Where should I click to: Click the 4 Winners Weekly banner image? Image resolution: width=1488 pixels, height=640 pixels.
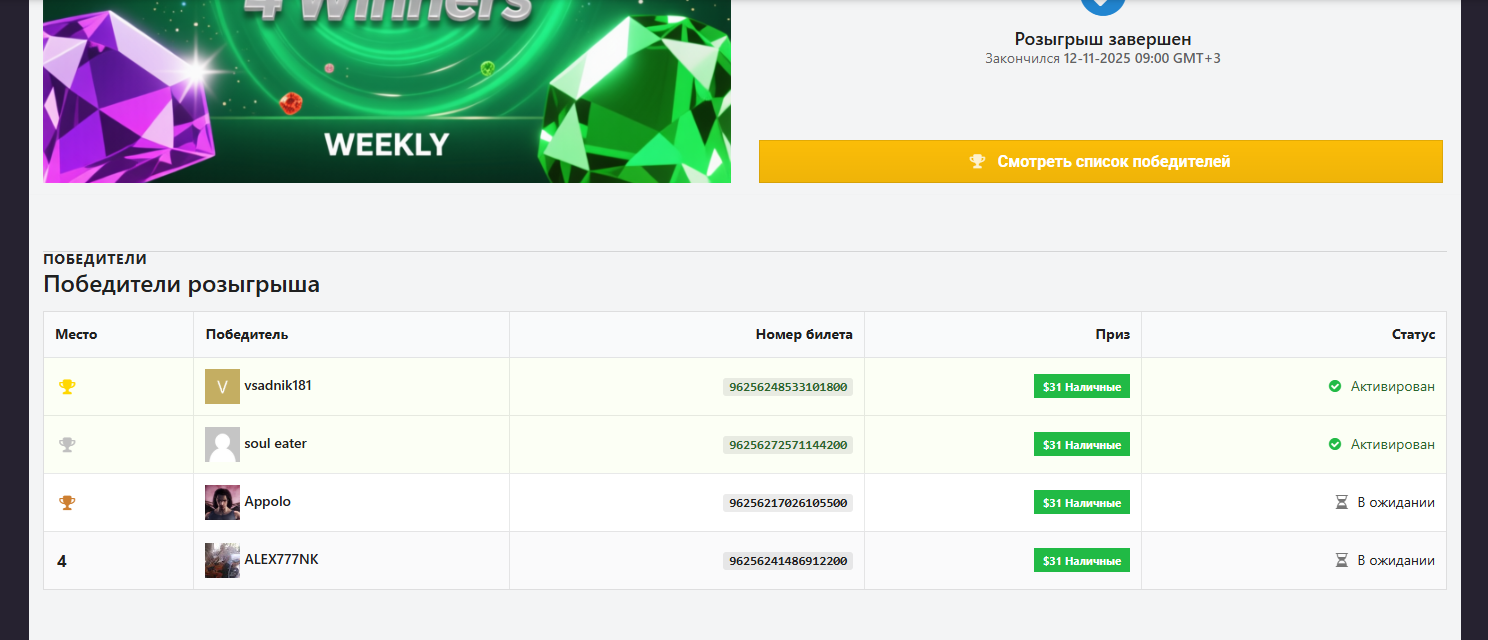click(x=387, y=91)
